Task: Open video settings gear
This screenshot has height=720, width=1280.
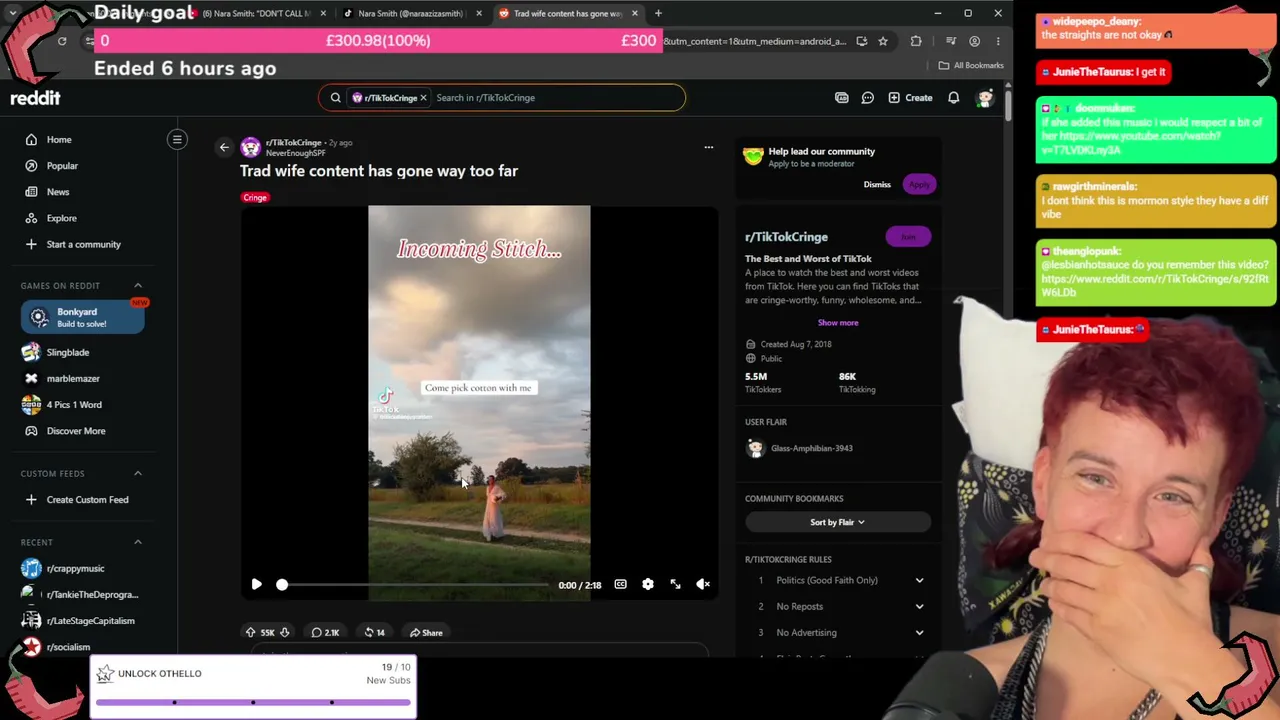Action: tap(648, 584)
